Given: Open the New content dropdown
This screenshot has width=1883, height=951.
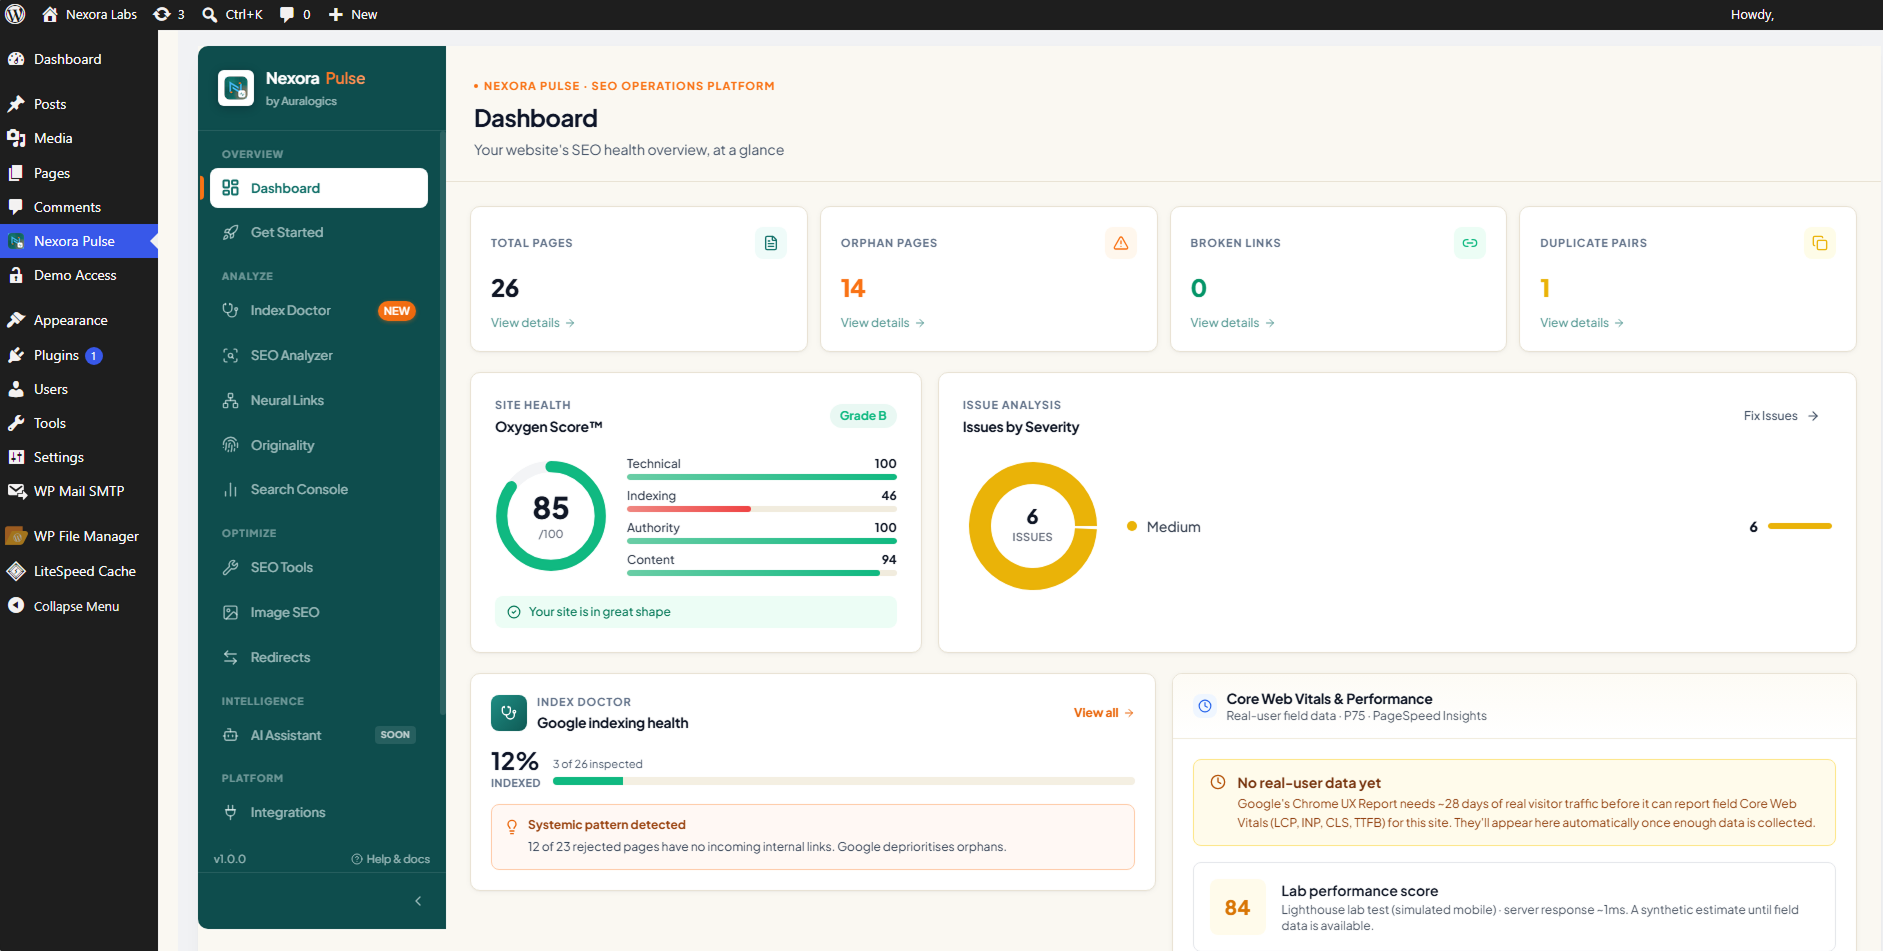Looking at the screenshot, I should (353, 14).
